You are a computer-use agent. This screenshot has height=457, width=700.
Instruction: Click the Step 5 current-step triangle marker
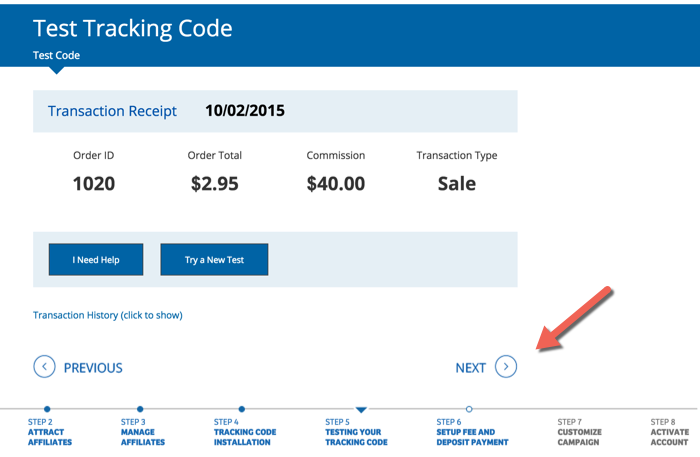pyautogui.click(x=361, y=409)
